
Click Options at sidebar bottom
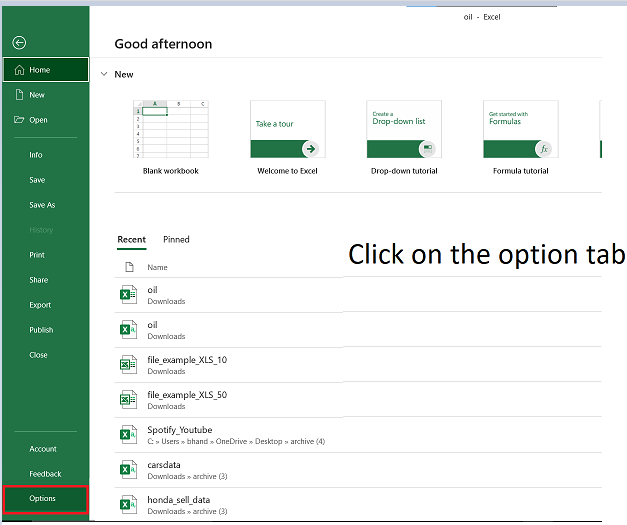[x=45, y=499]
